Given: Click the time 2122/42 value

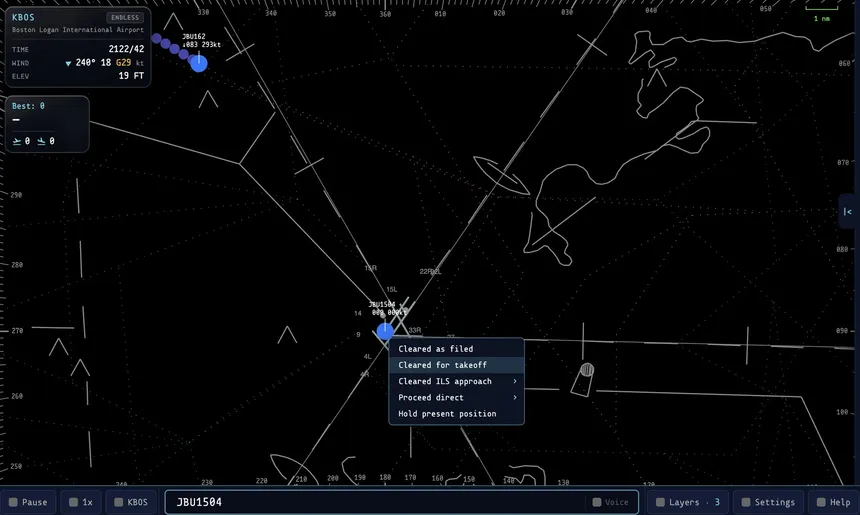Looking at the screenshot, I should click(126, 49).
